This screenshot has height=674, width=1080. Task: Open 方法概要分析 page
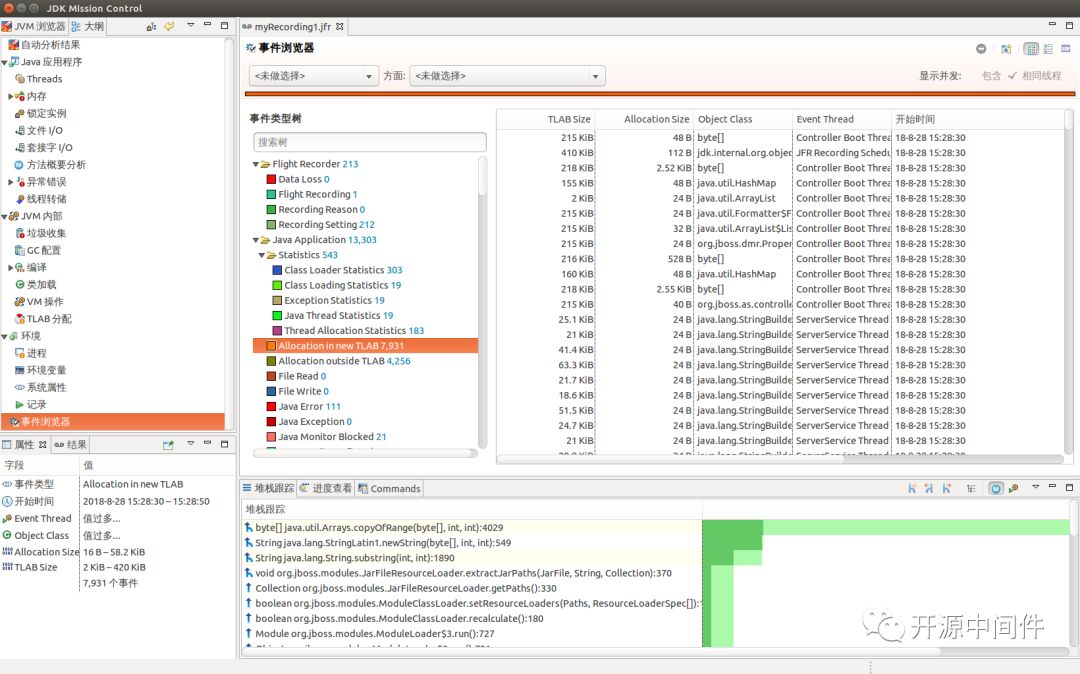[56, 165]
